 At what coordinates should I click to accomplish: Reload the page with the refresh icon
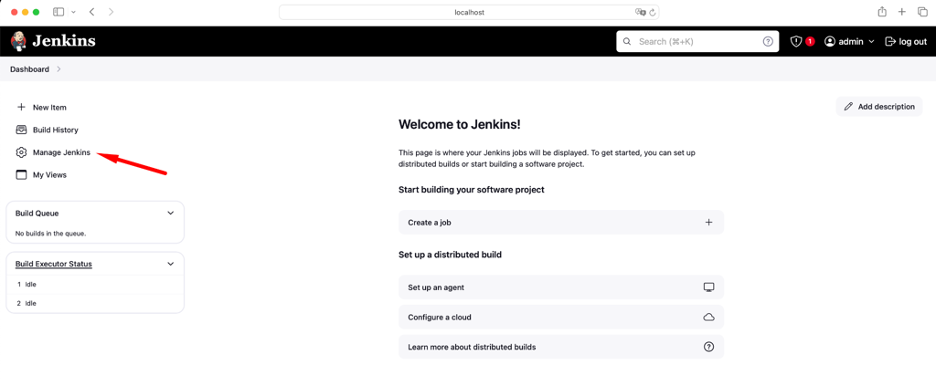(x=652, y=12)
